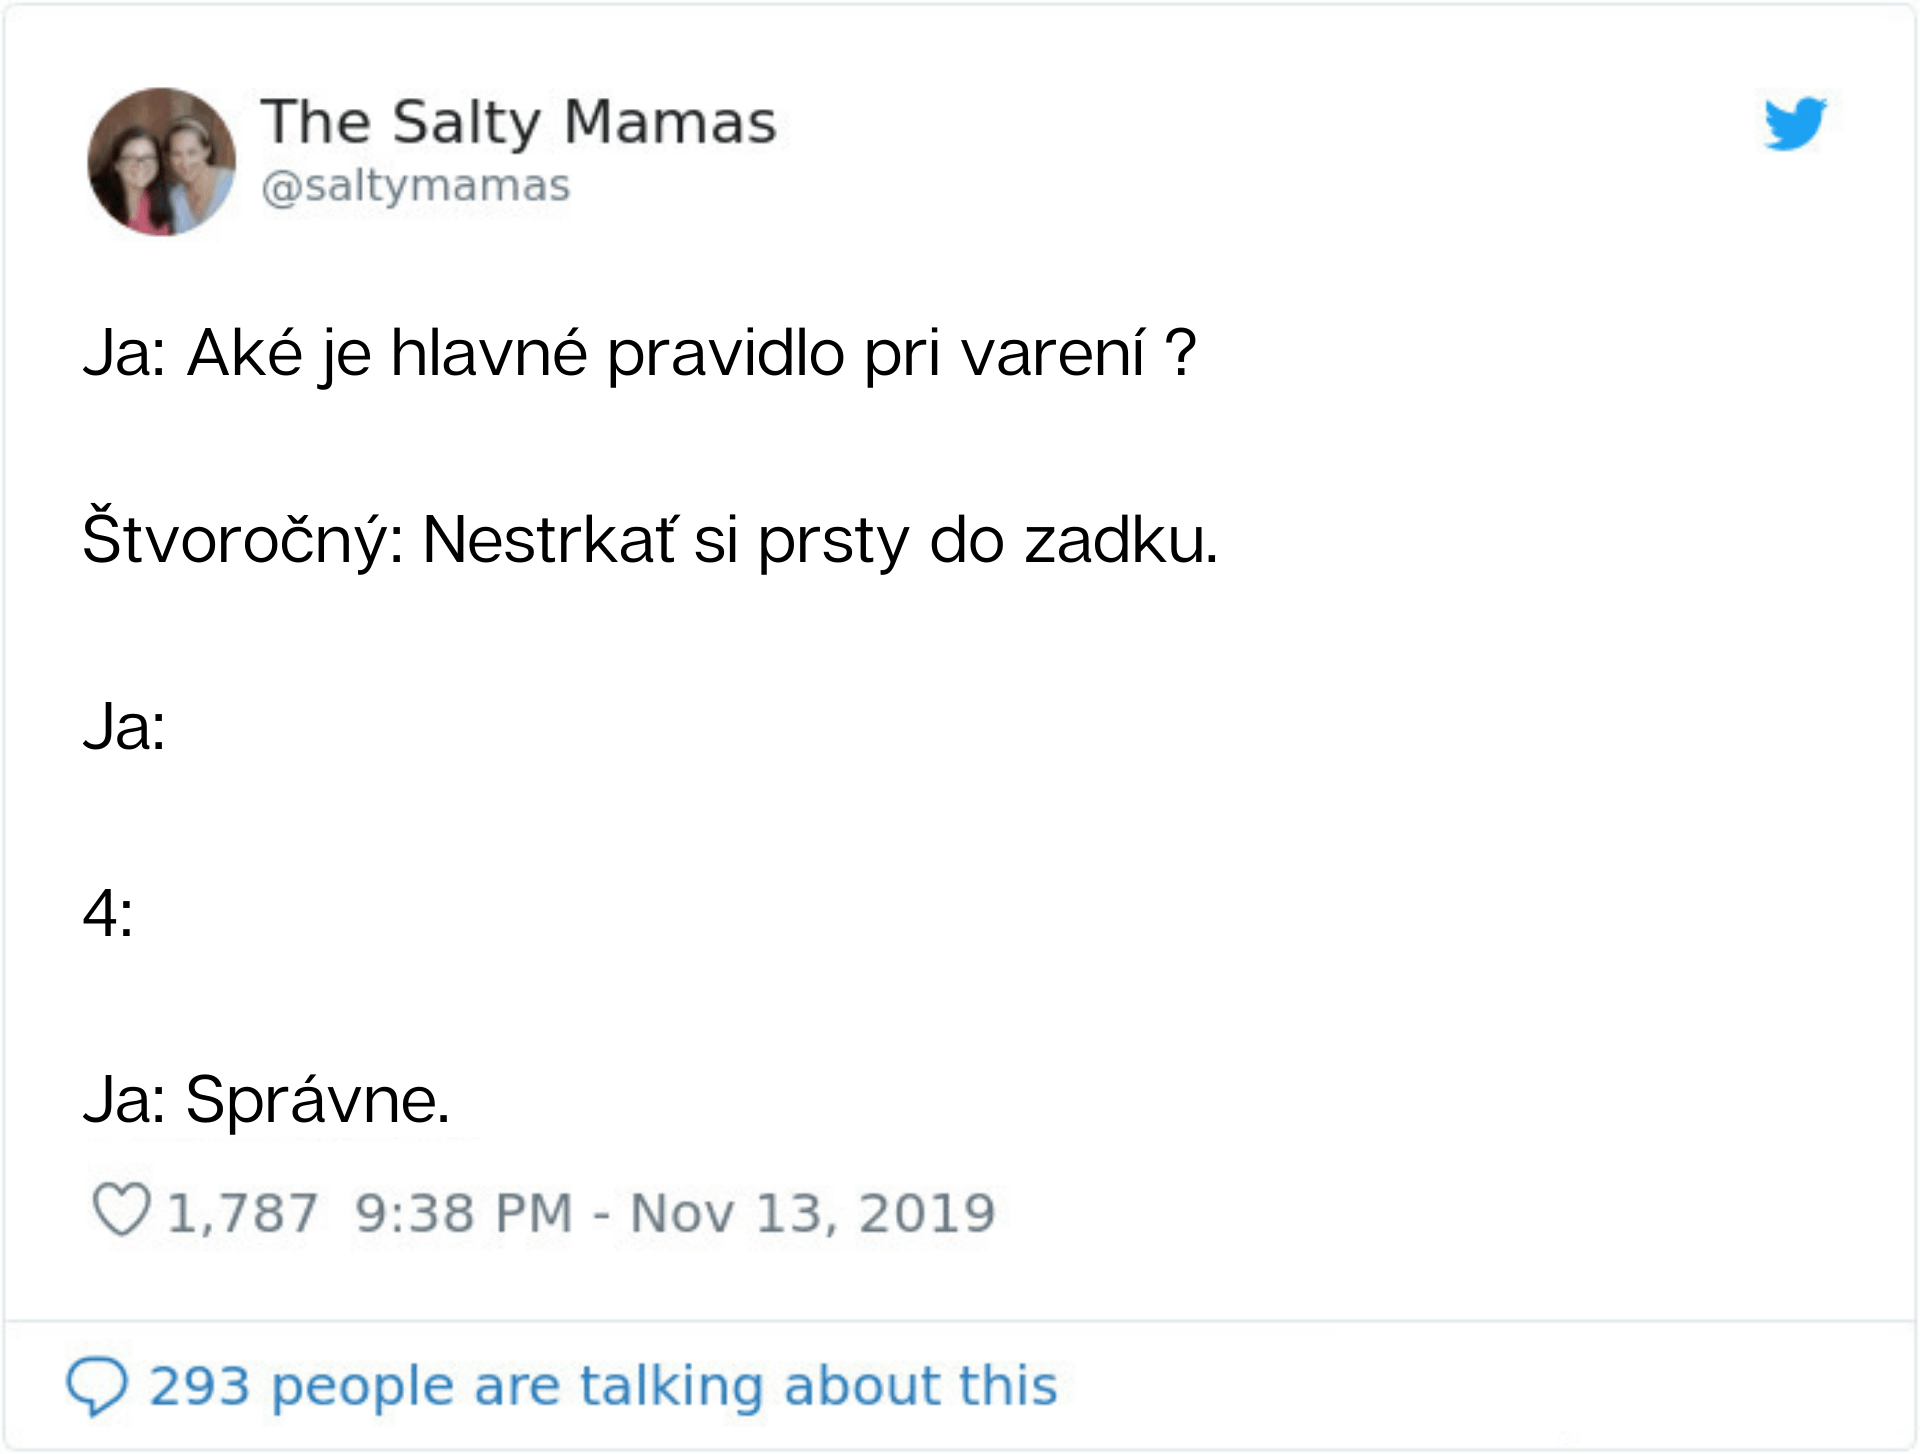Viewport: 1920px width, 1454px height.
Task: Open "293 people are talking about this"
Action: point(603,1386)
